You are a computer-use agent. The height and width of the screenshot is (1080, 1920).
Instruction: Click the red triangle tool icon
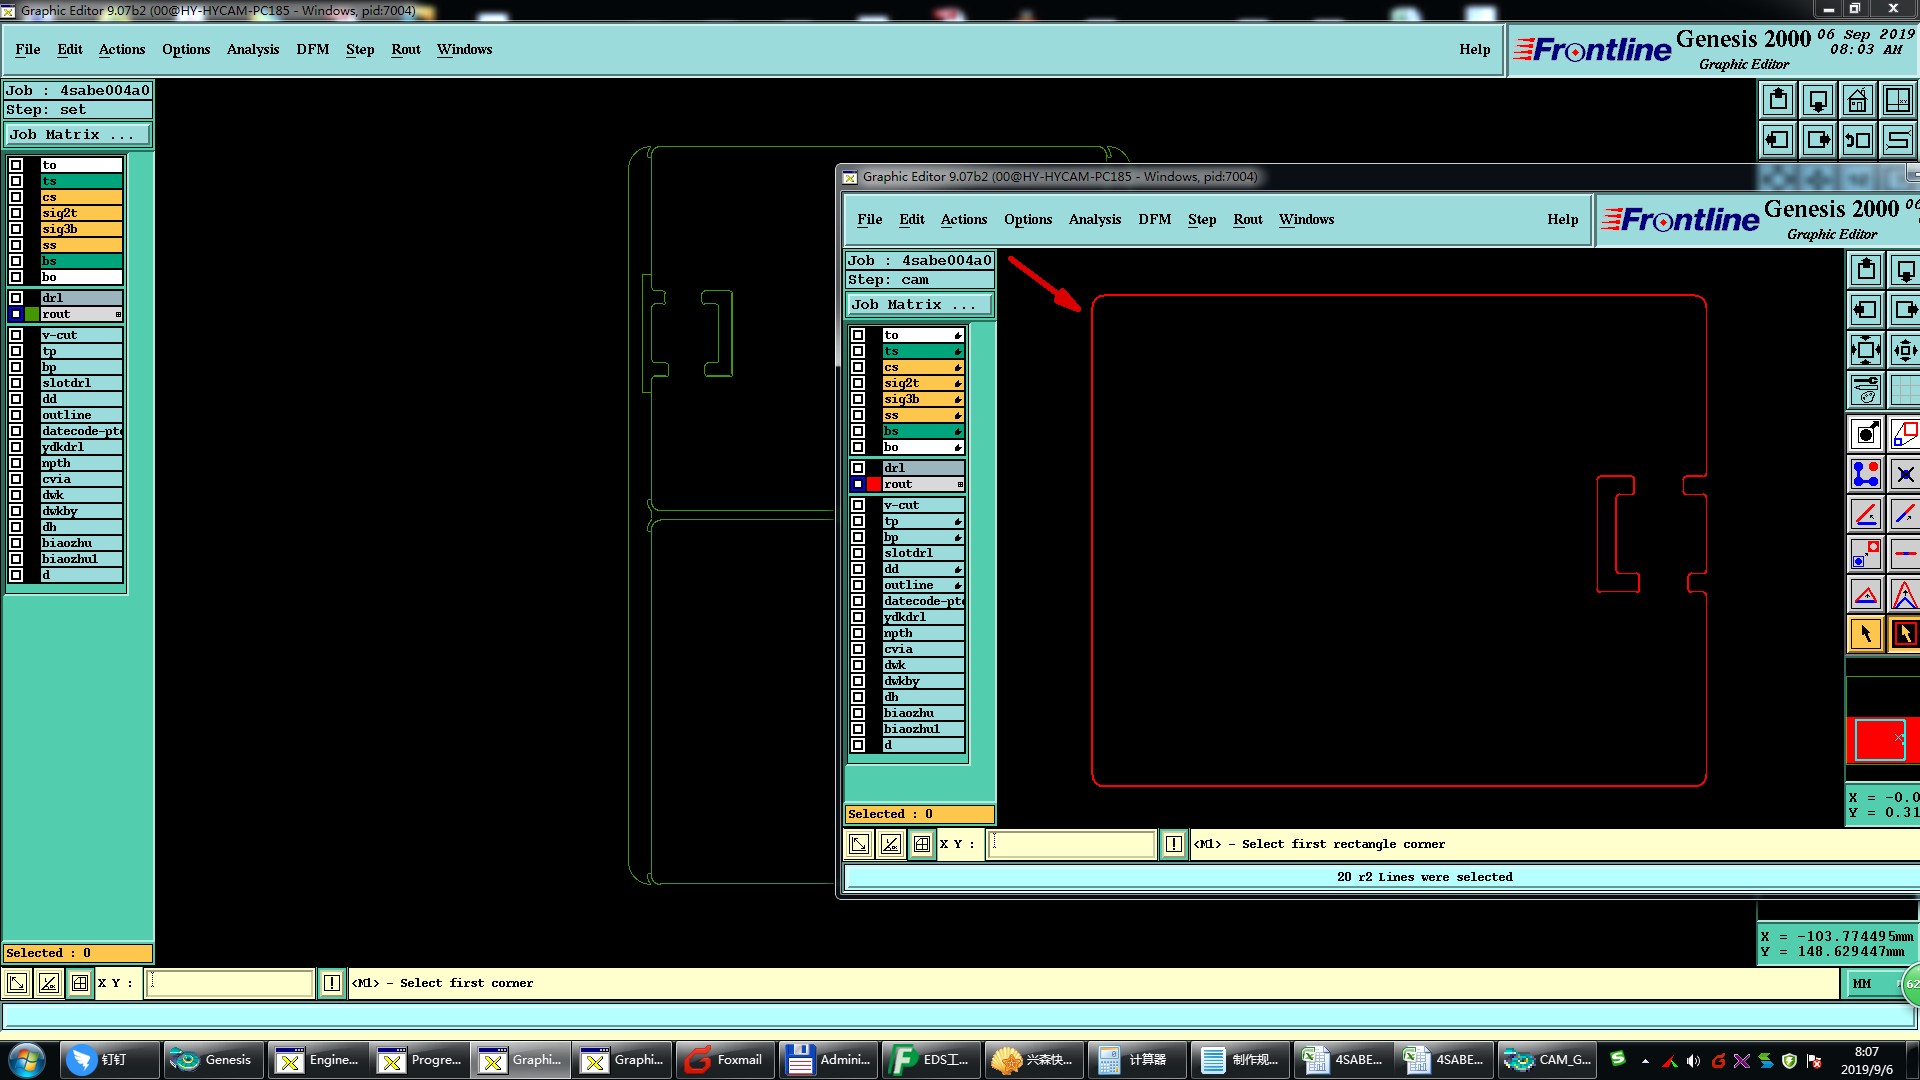[x=1866, y=595]
